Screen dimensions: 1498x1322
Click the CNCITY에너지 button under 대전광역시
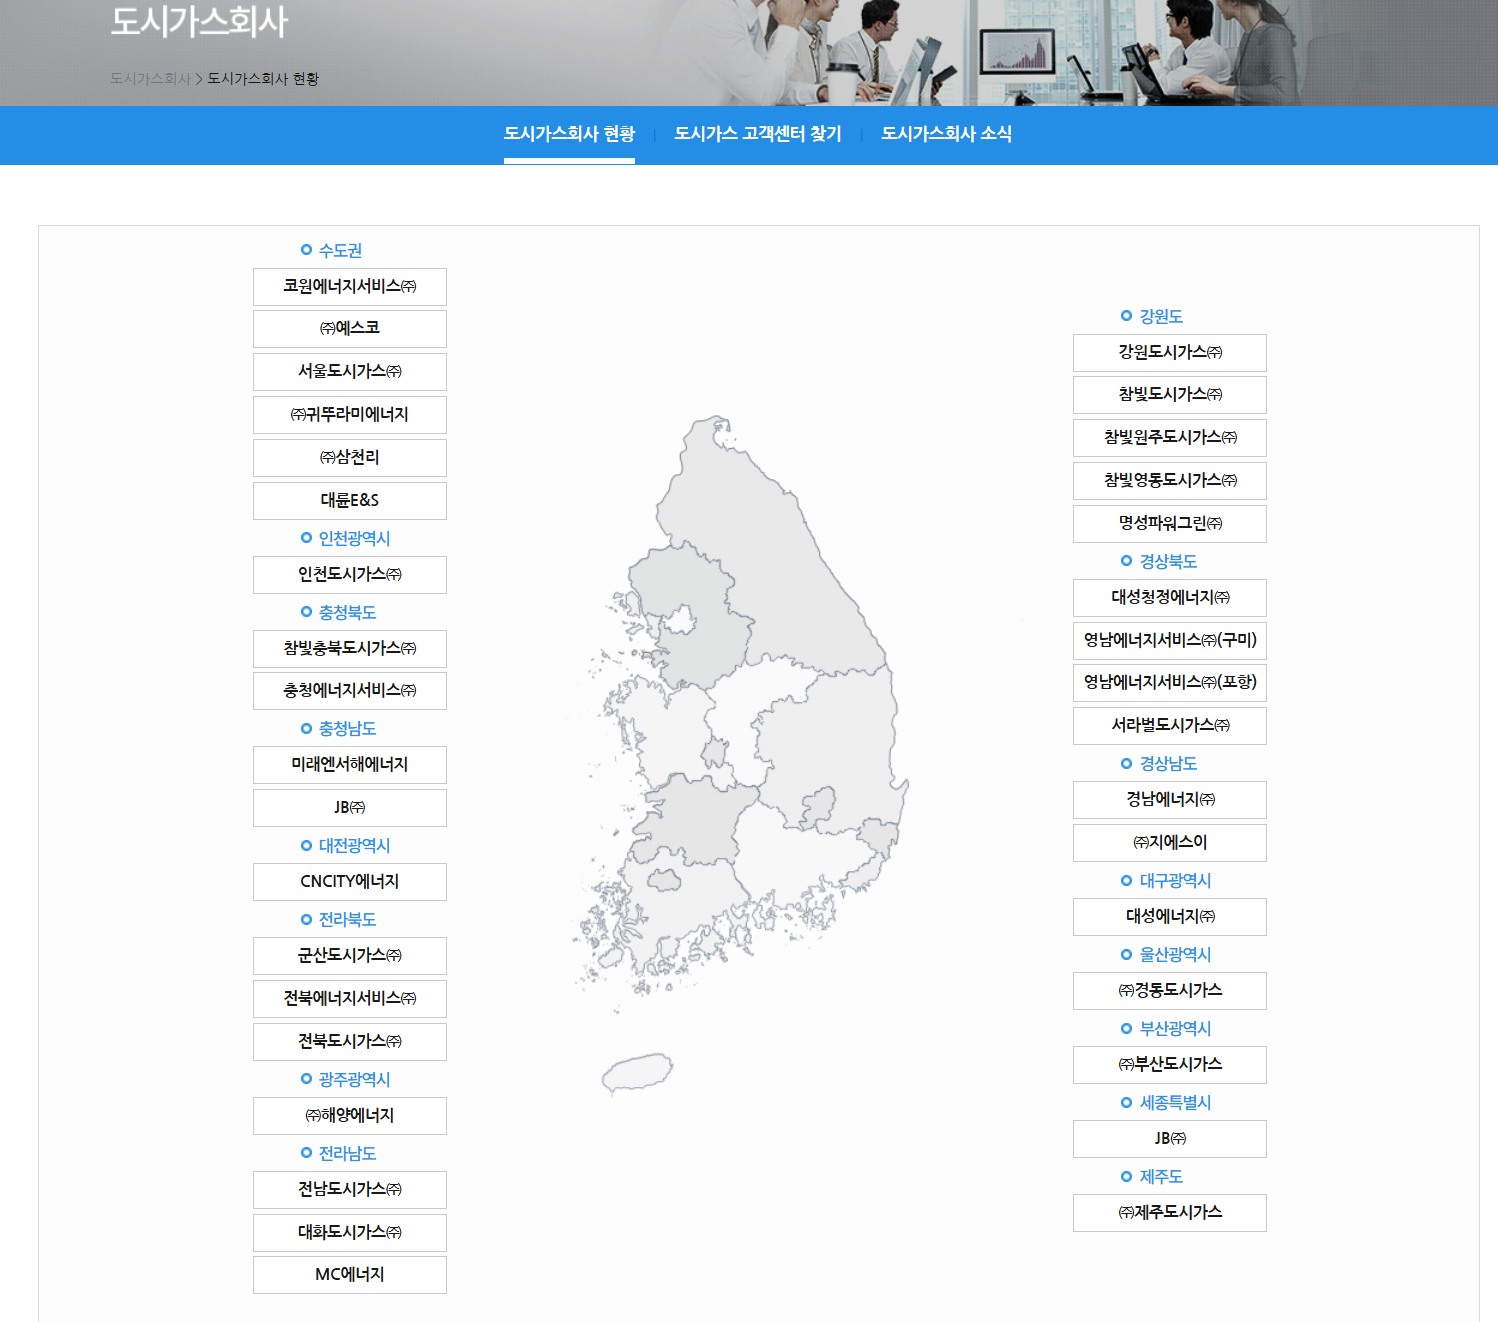(x=349, y=881)
